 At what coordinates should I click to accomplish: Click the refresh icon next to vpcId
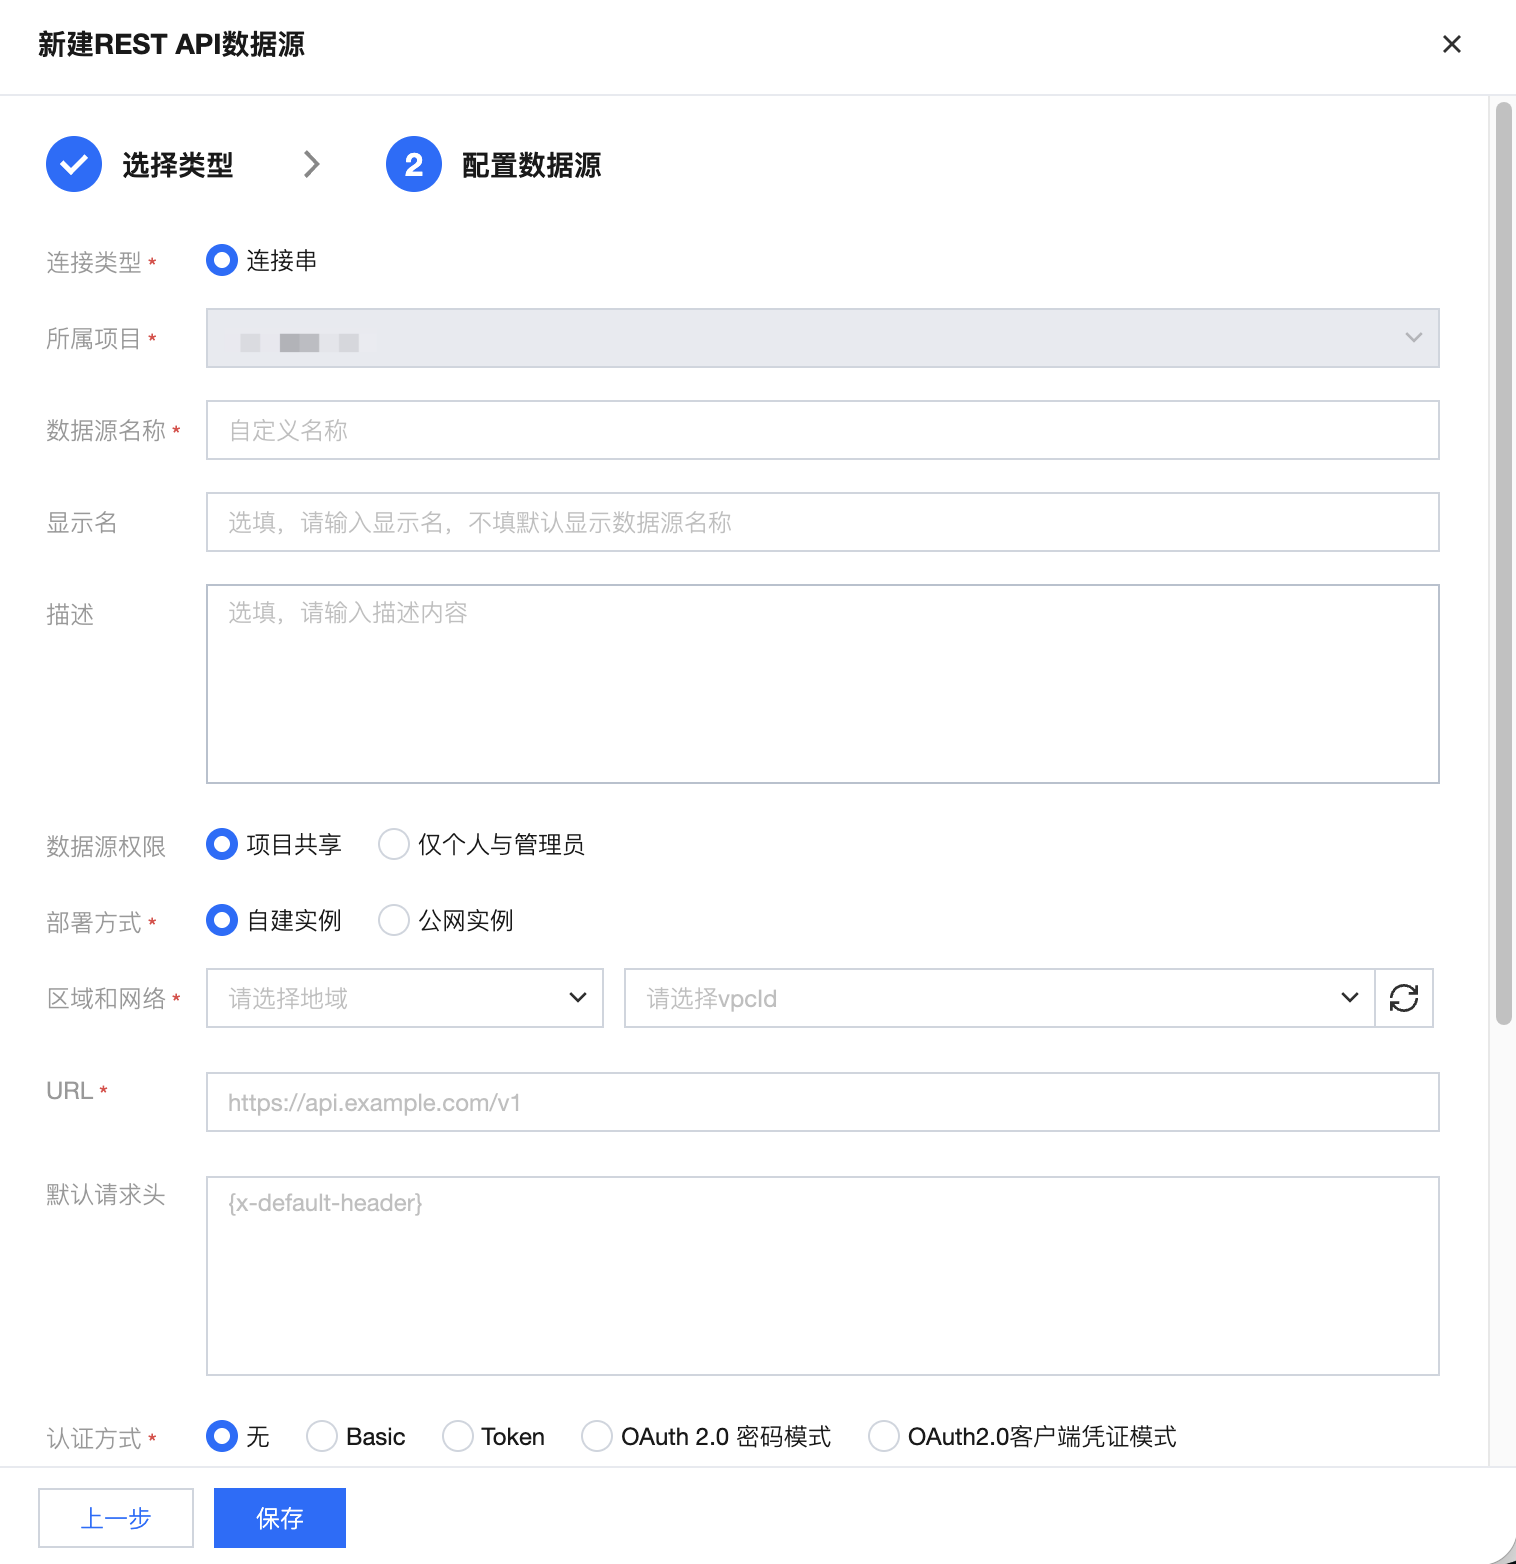point(1404,998)
